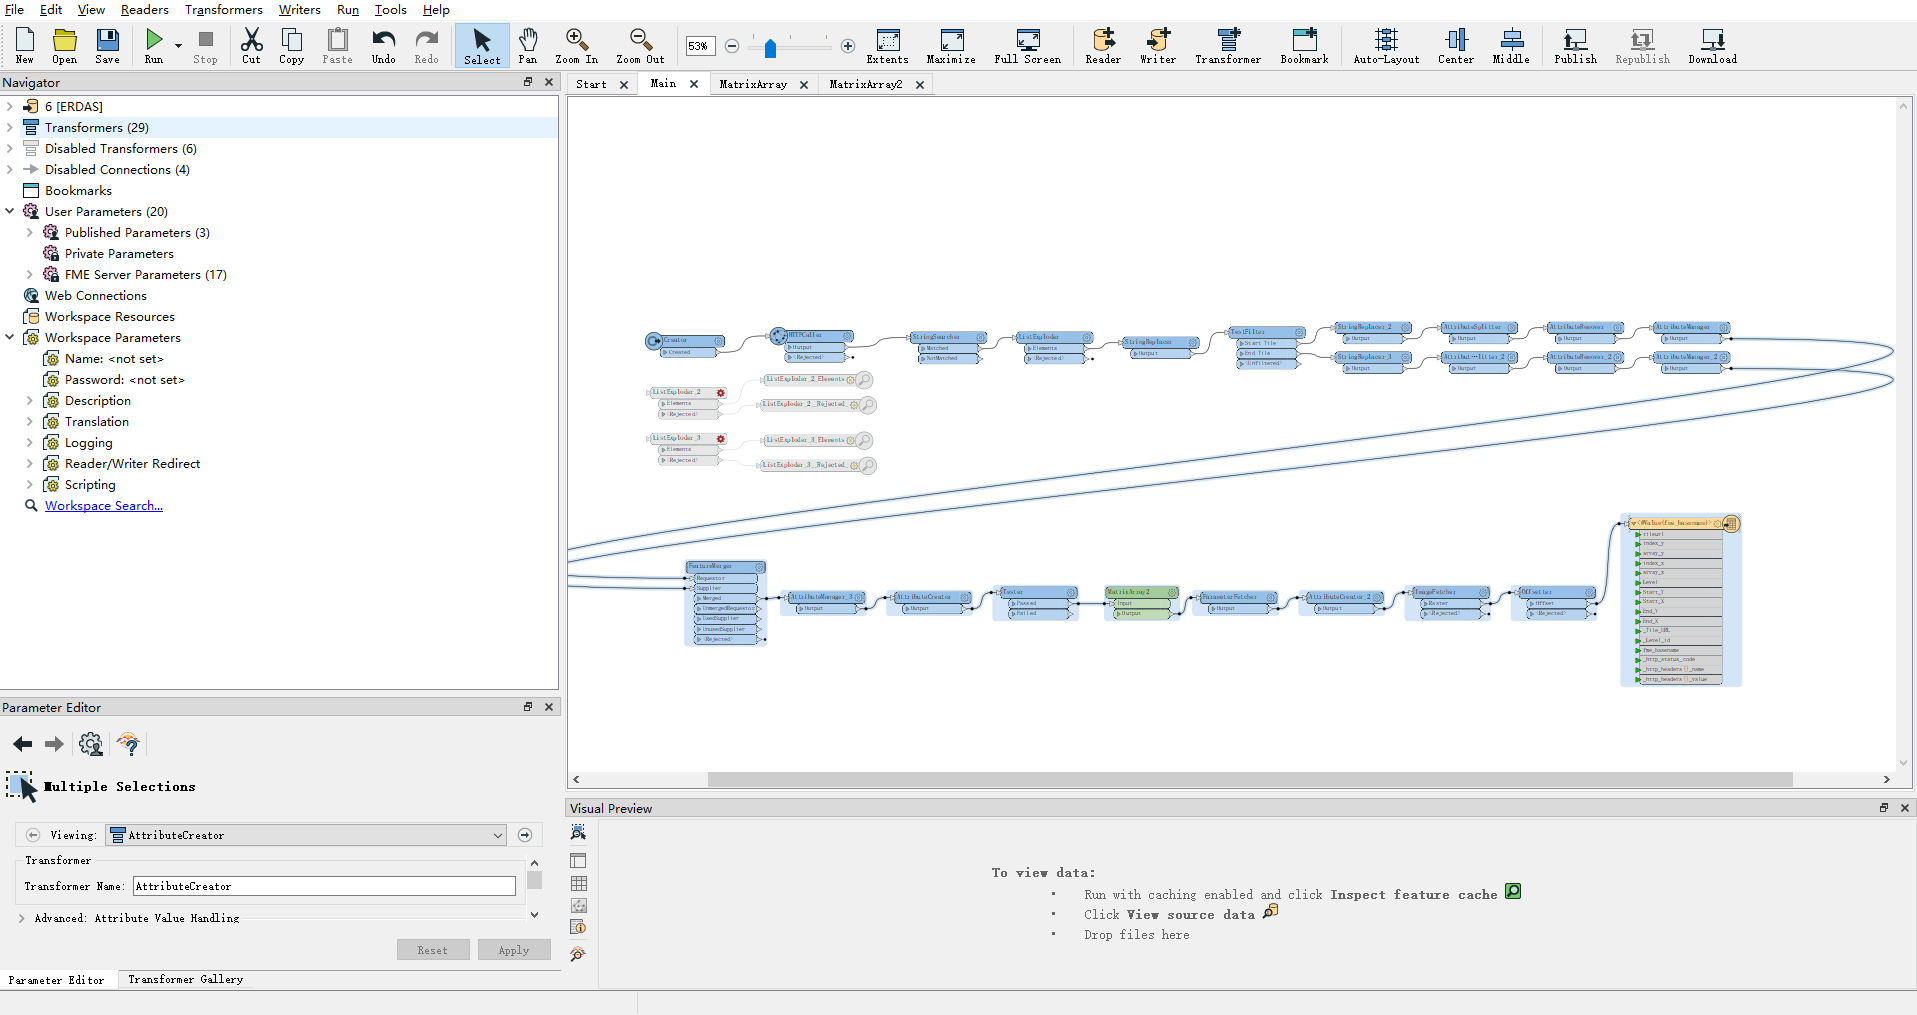Expand the Transformers (29) tree node
1917x1015 pixels.
pos(10,127)
